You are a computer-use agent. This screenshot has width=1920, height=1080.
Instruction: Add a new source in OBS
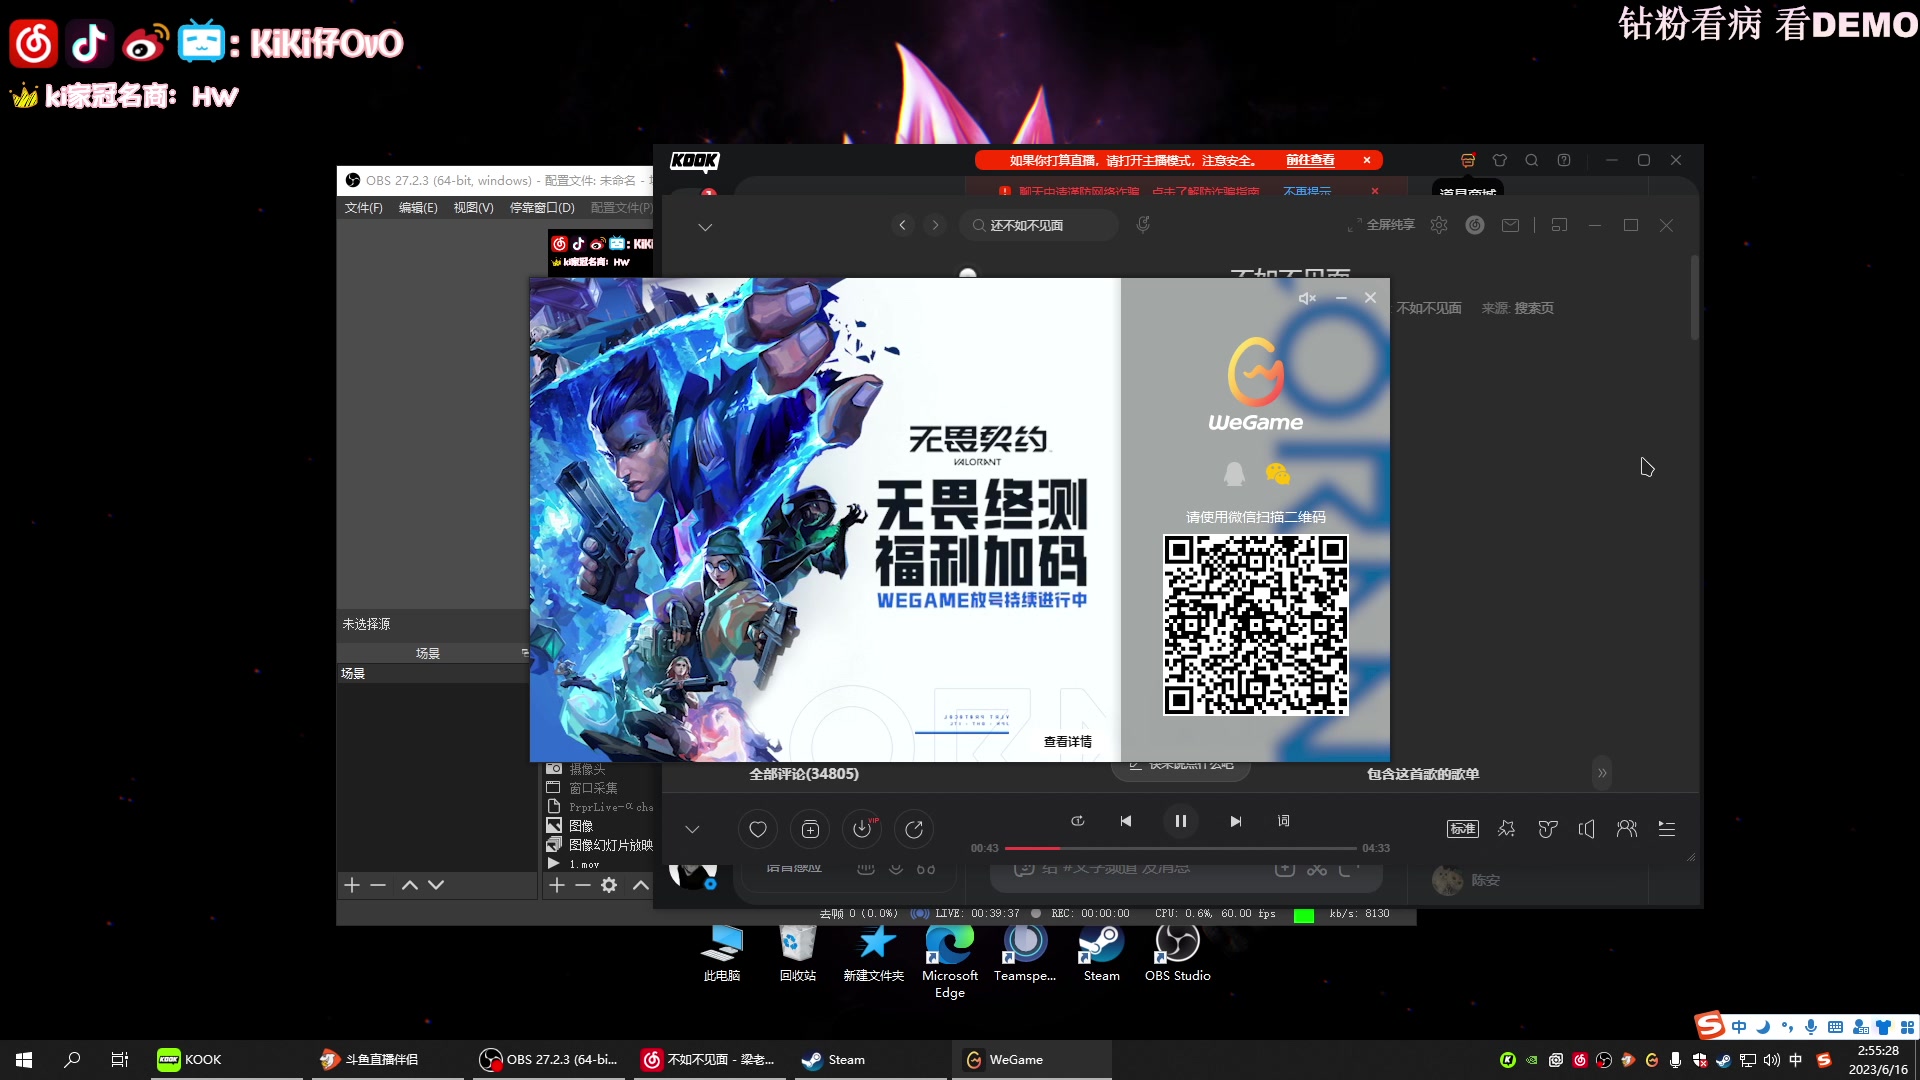click(557, 885)
